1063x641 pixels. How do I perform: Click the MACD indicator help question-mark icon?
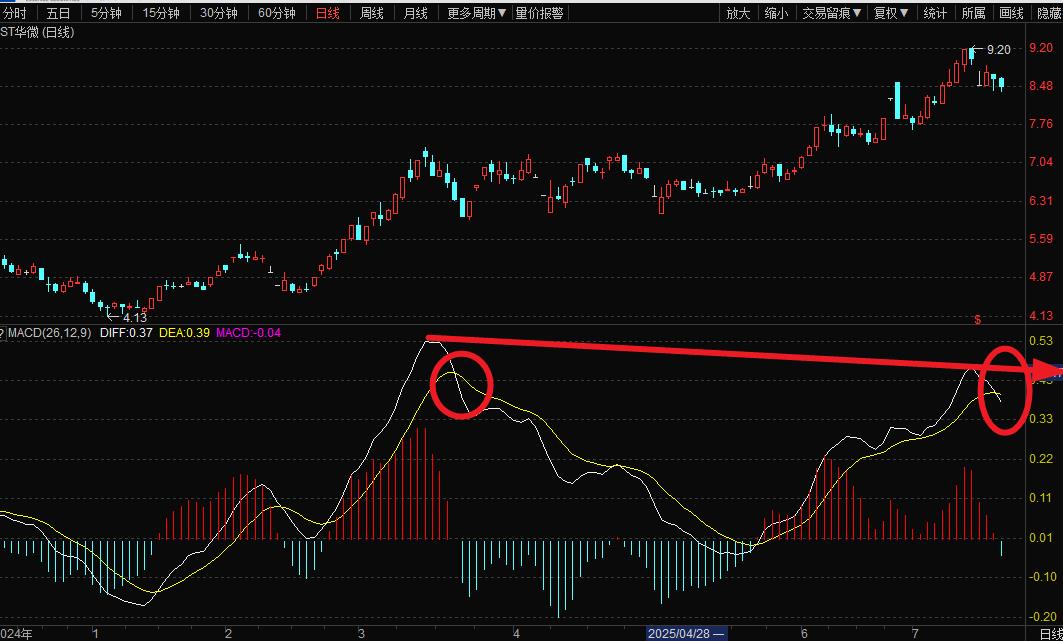[2, 333]
